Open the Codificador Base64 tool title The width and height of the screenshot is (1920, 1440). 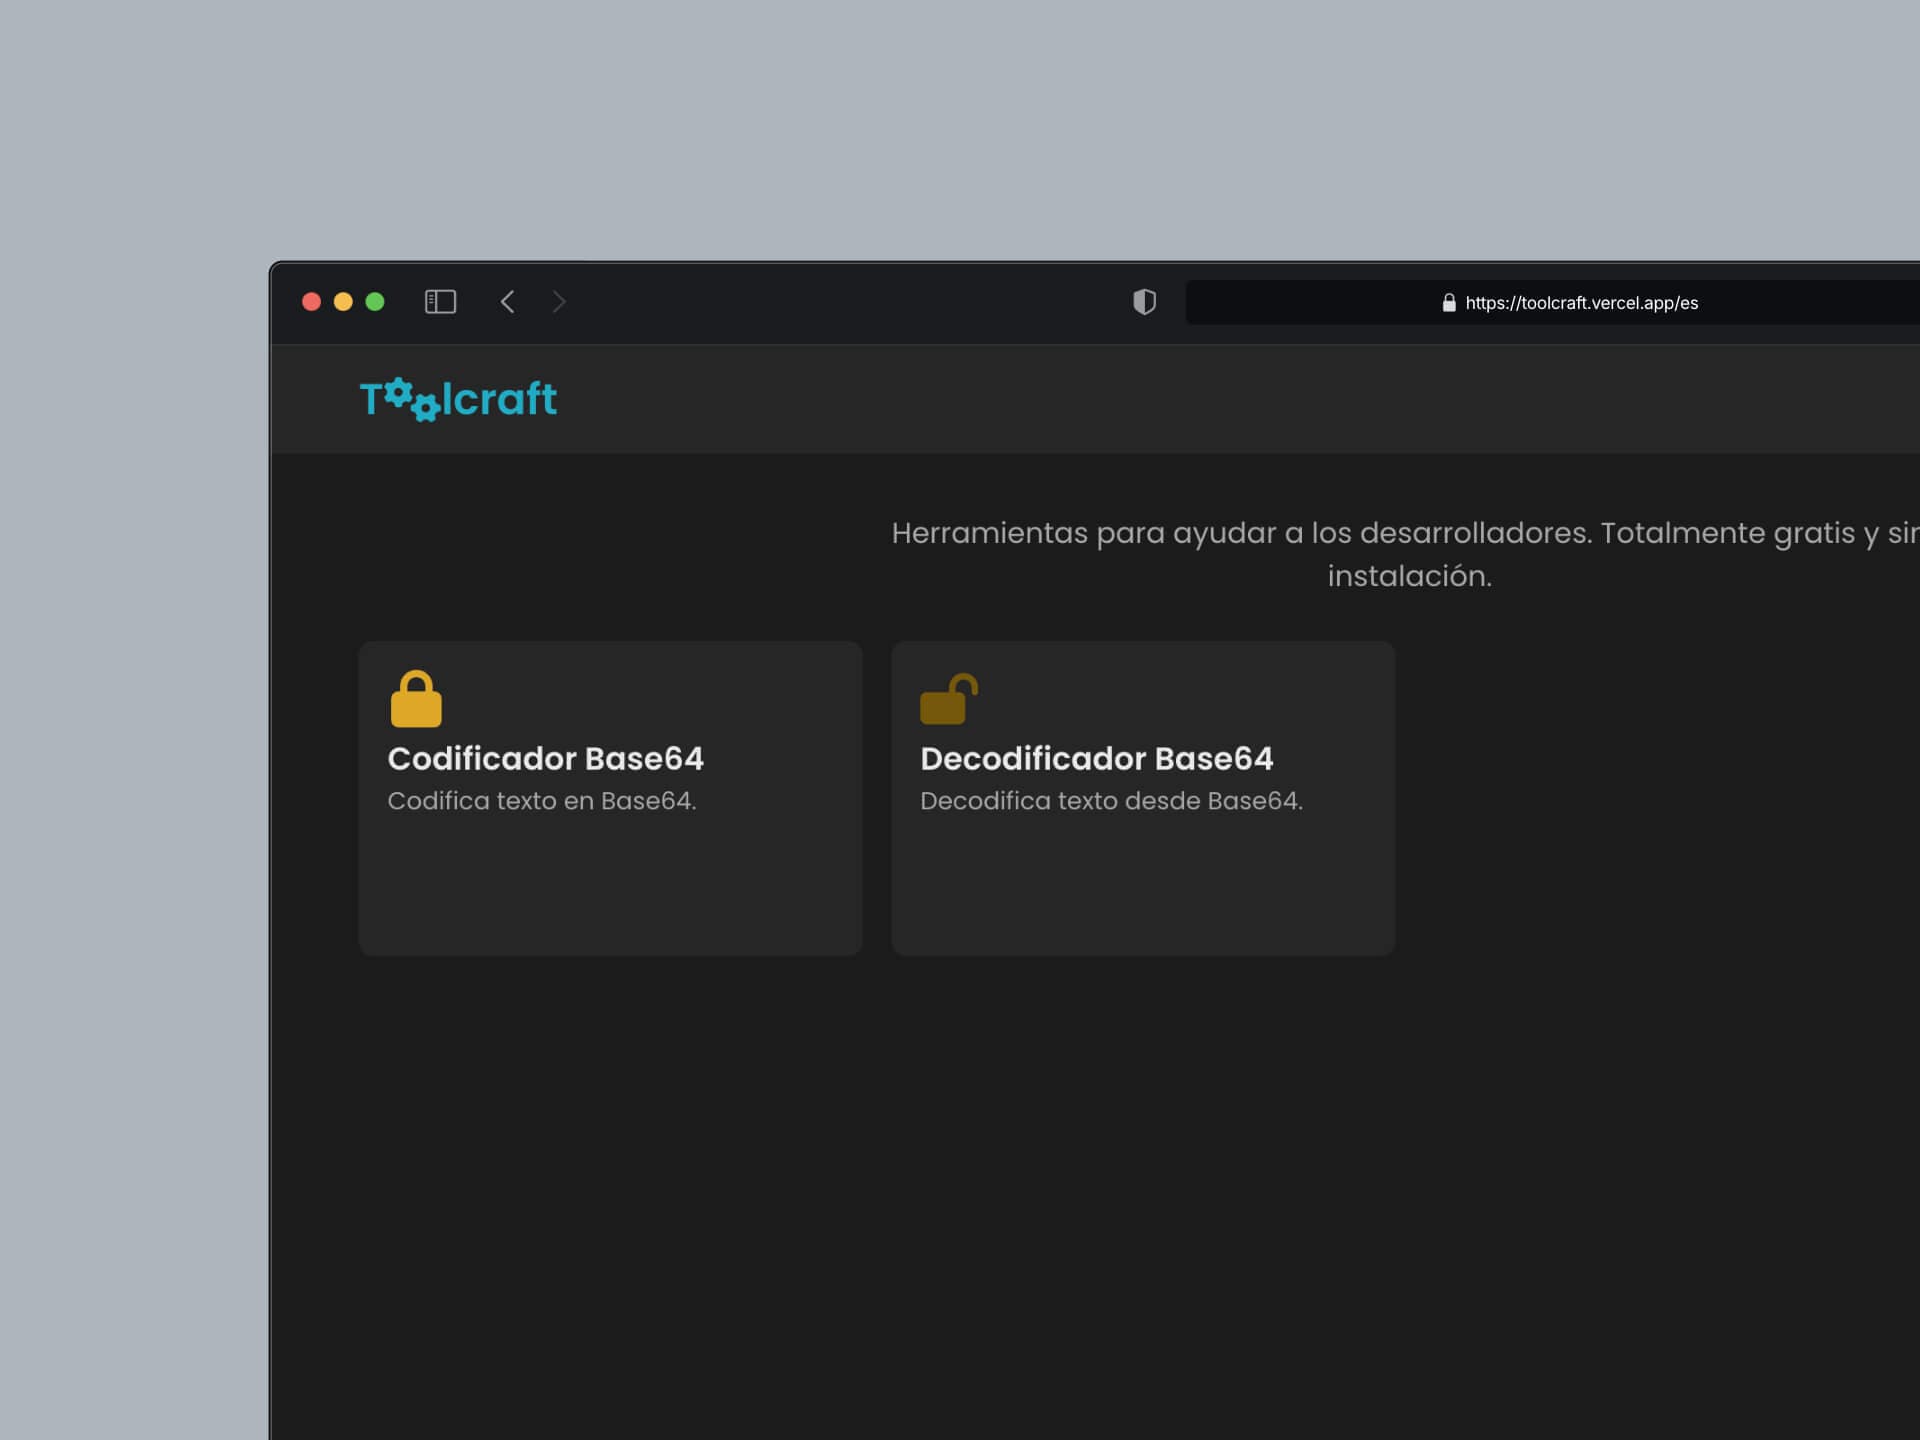[x=545, y=759]
